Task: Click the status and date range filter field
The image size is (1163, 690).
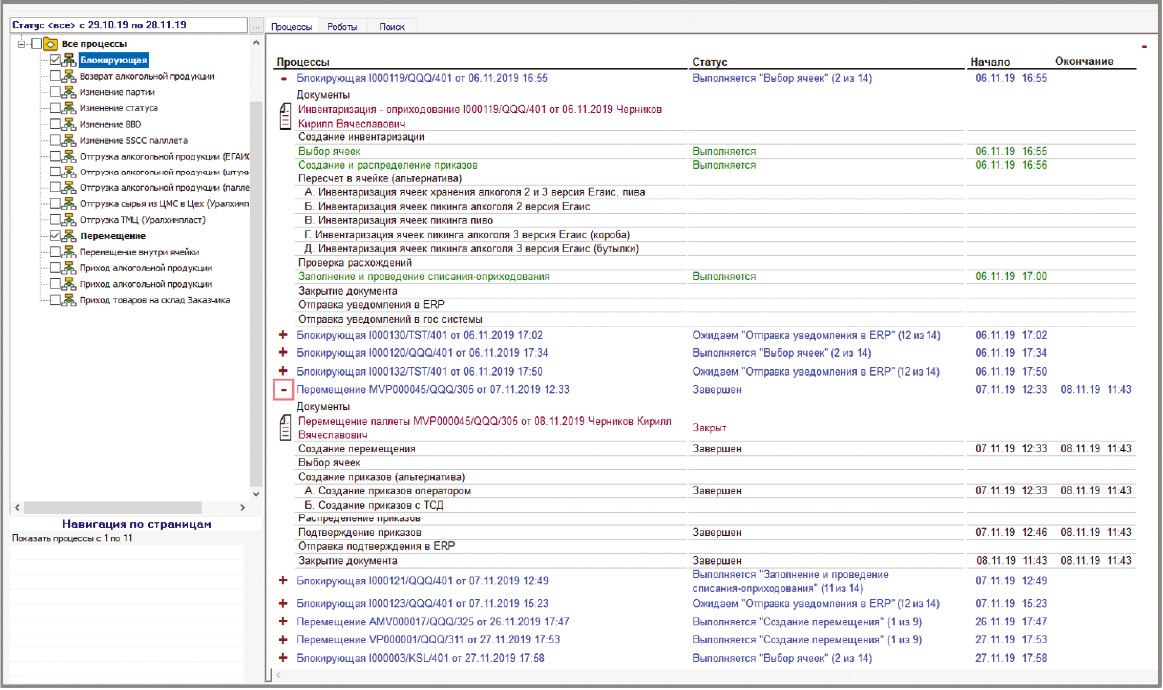Action: coord(128,25)
